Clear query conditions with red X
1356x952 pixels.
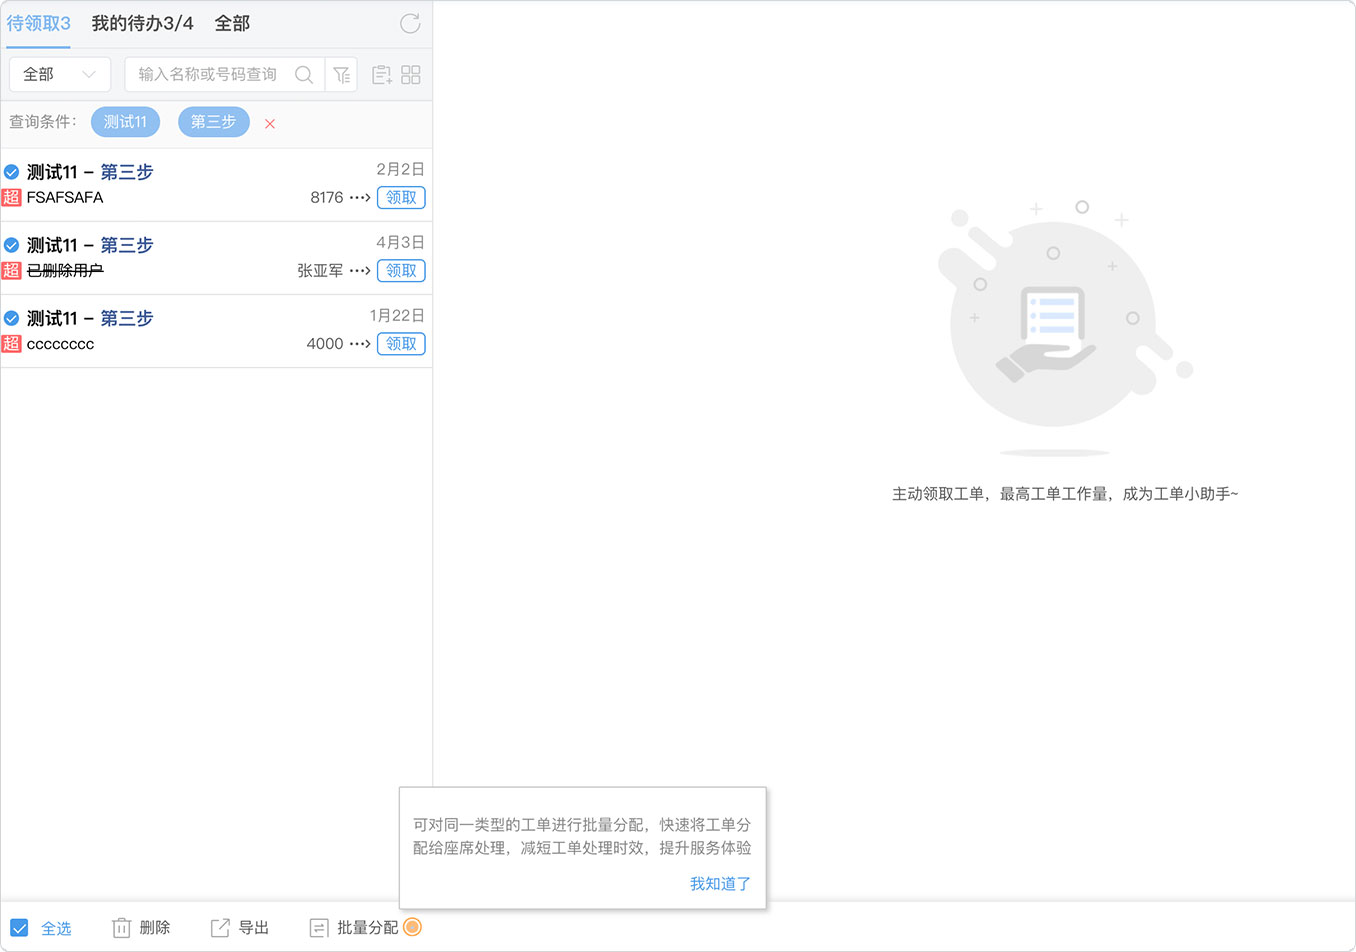270,124
